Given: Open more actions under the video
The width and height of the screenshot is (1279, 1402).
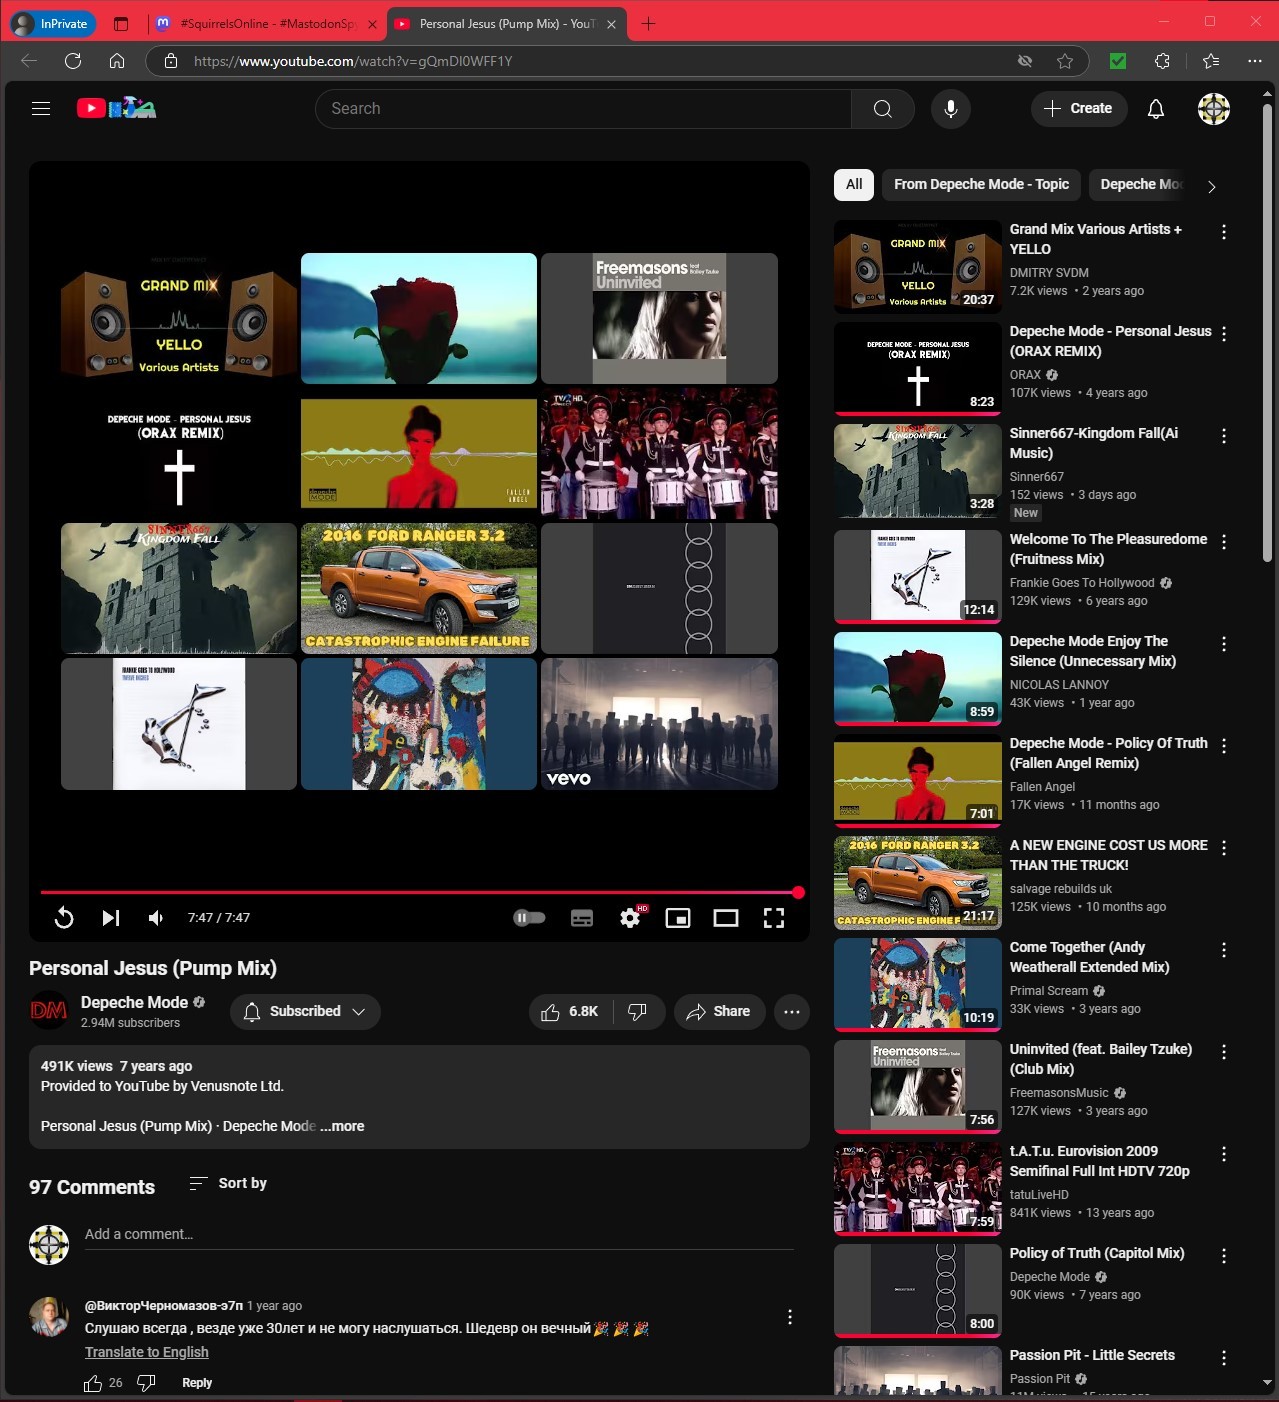Looking at the screenshot, I should [x=792, y=1011].
